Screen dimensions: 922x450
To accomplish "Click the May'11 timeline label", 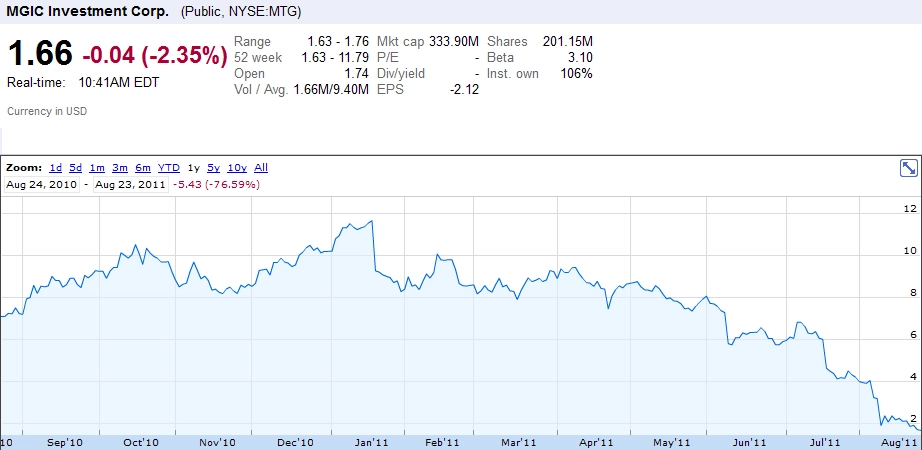I will click(672, 442).
